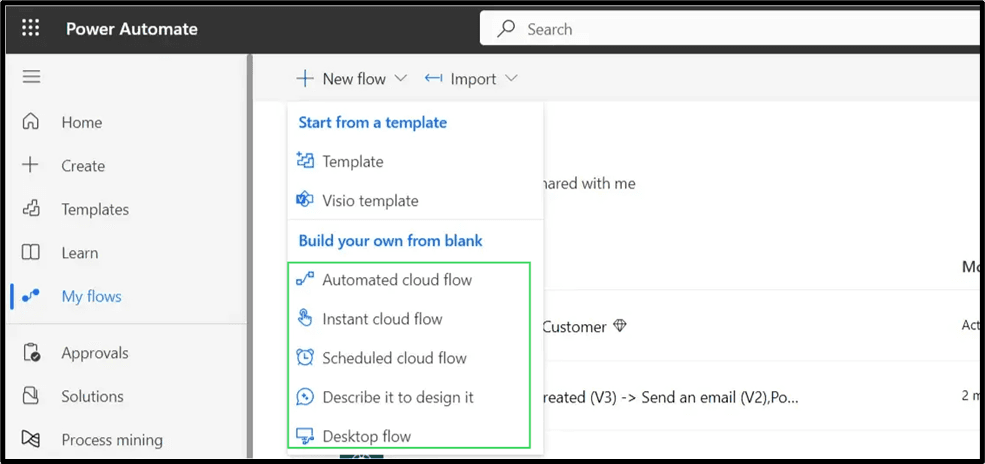Open My flows in the sidebar
This screenshot has height=464, width=985.
click(91, 296)
